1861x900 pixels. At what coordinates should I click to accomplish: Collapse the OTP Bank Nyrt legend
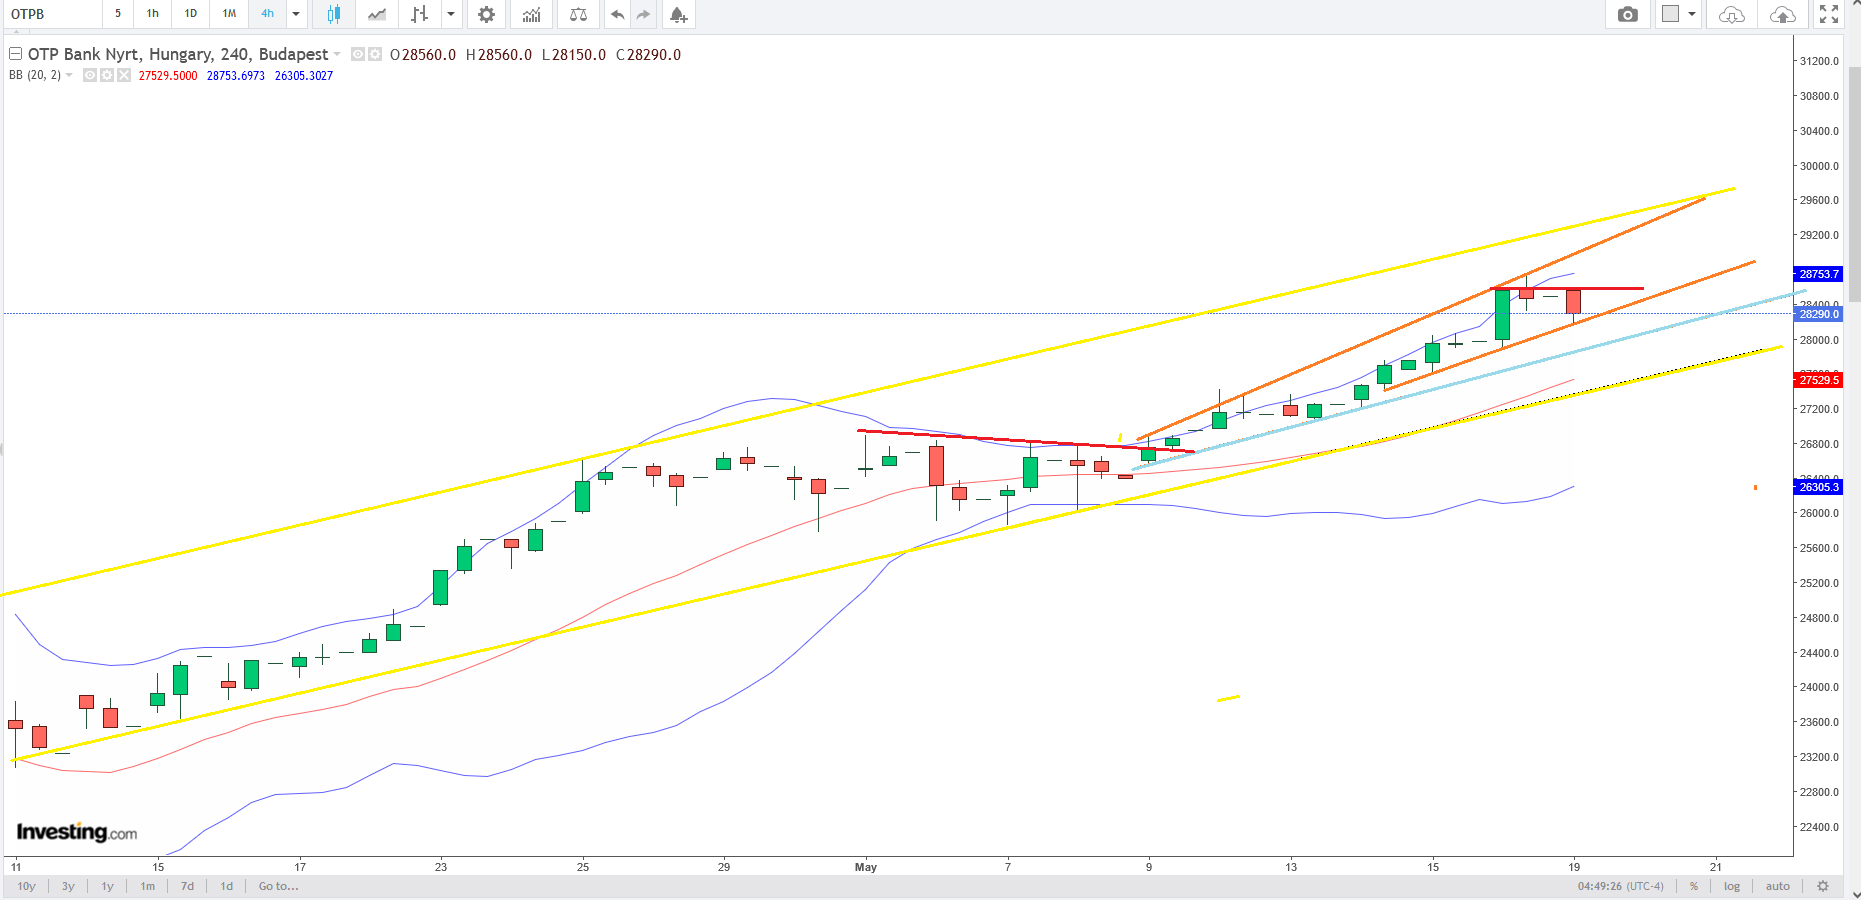coord(15,54)
